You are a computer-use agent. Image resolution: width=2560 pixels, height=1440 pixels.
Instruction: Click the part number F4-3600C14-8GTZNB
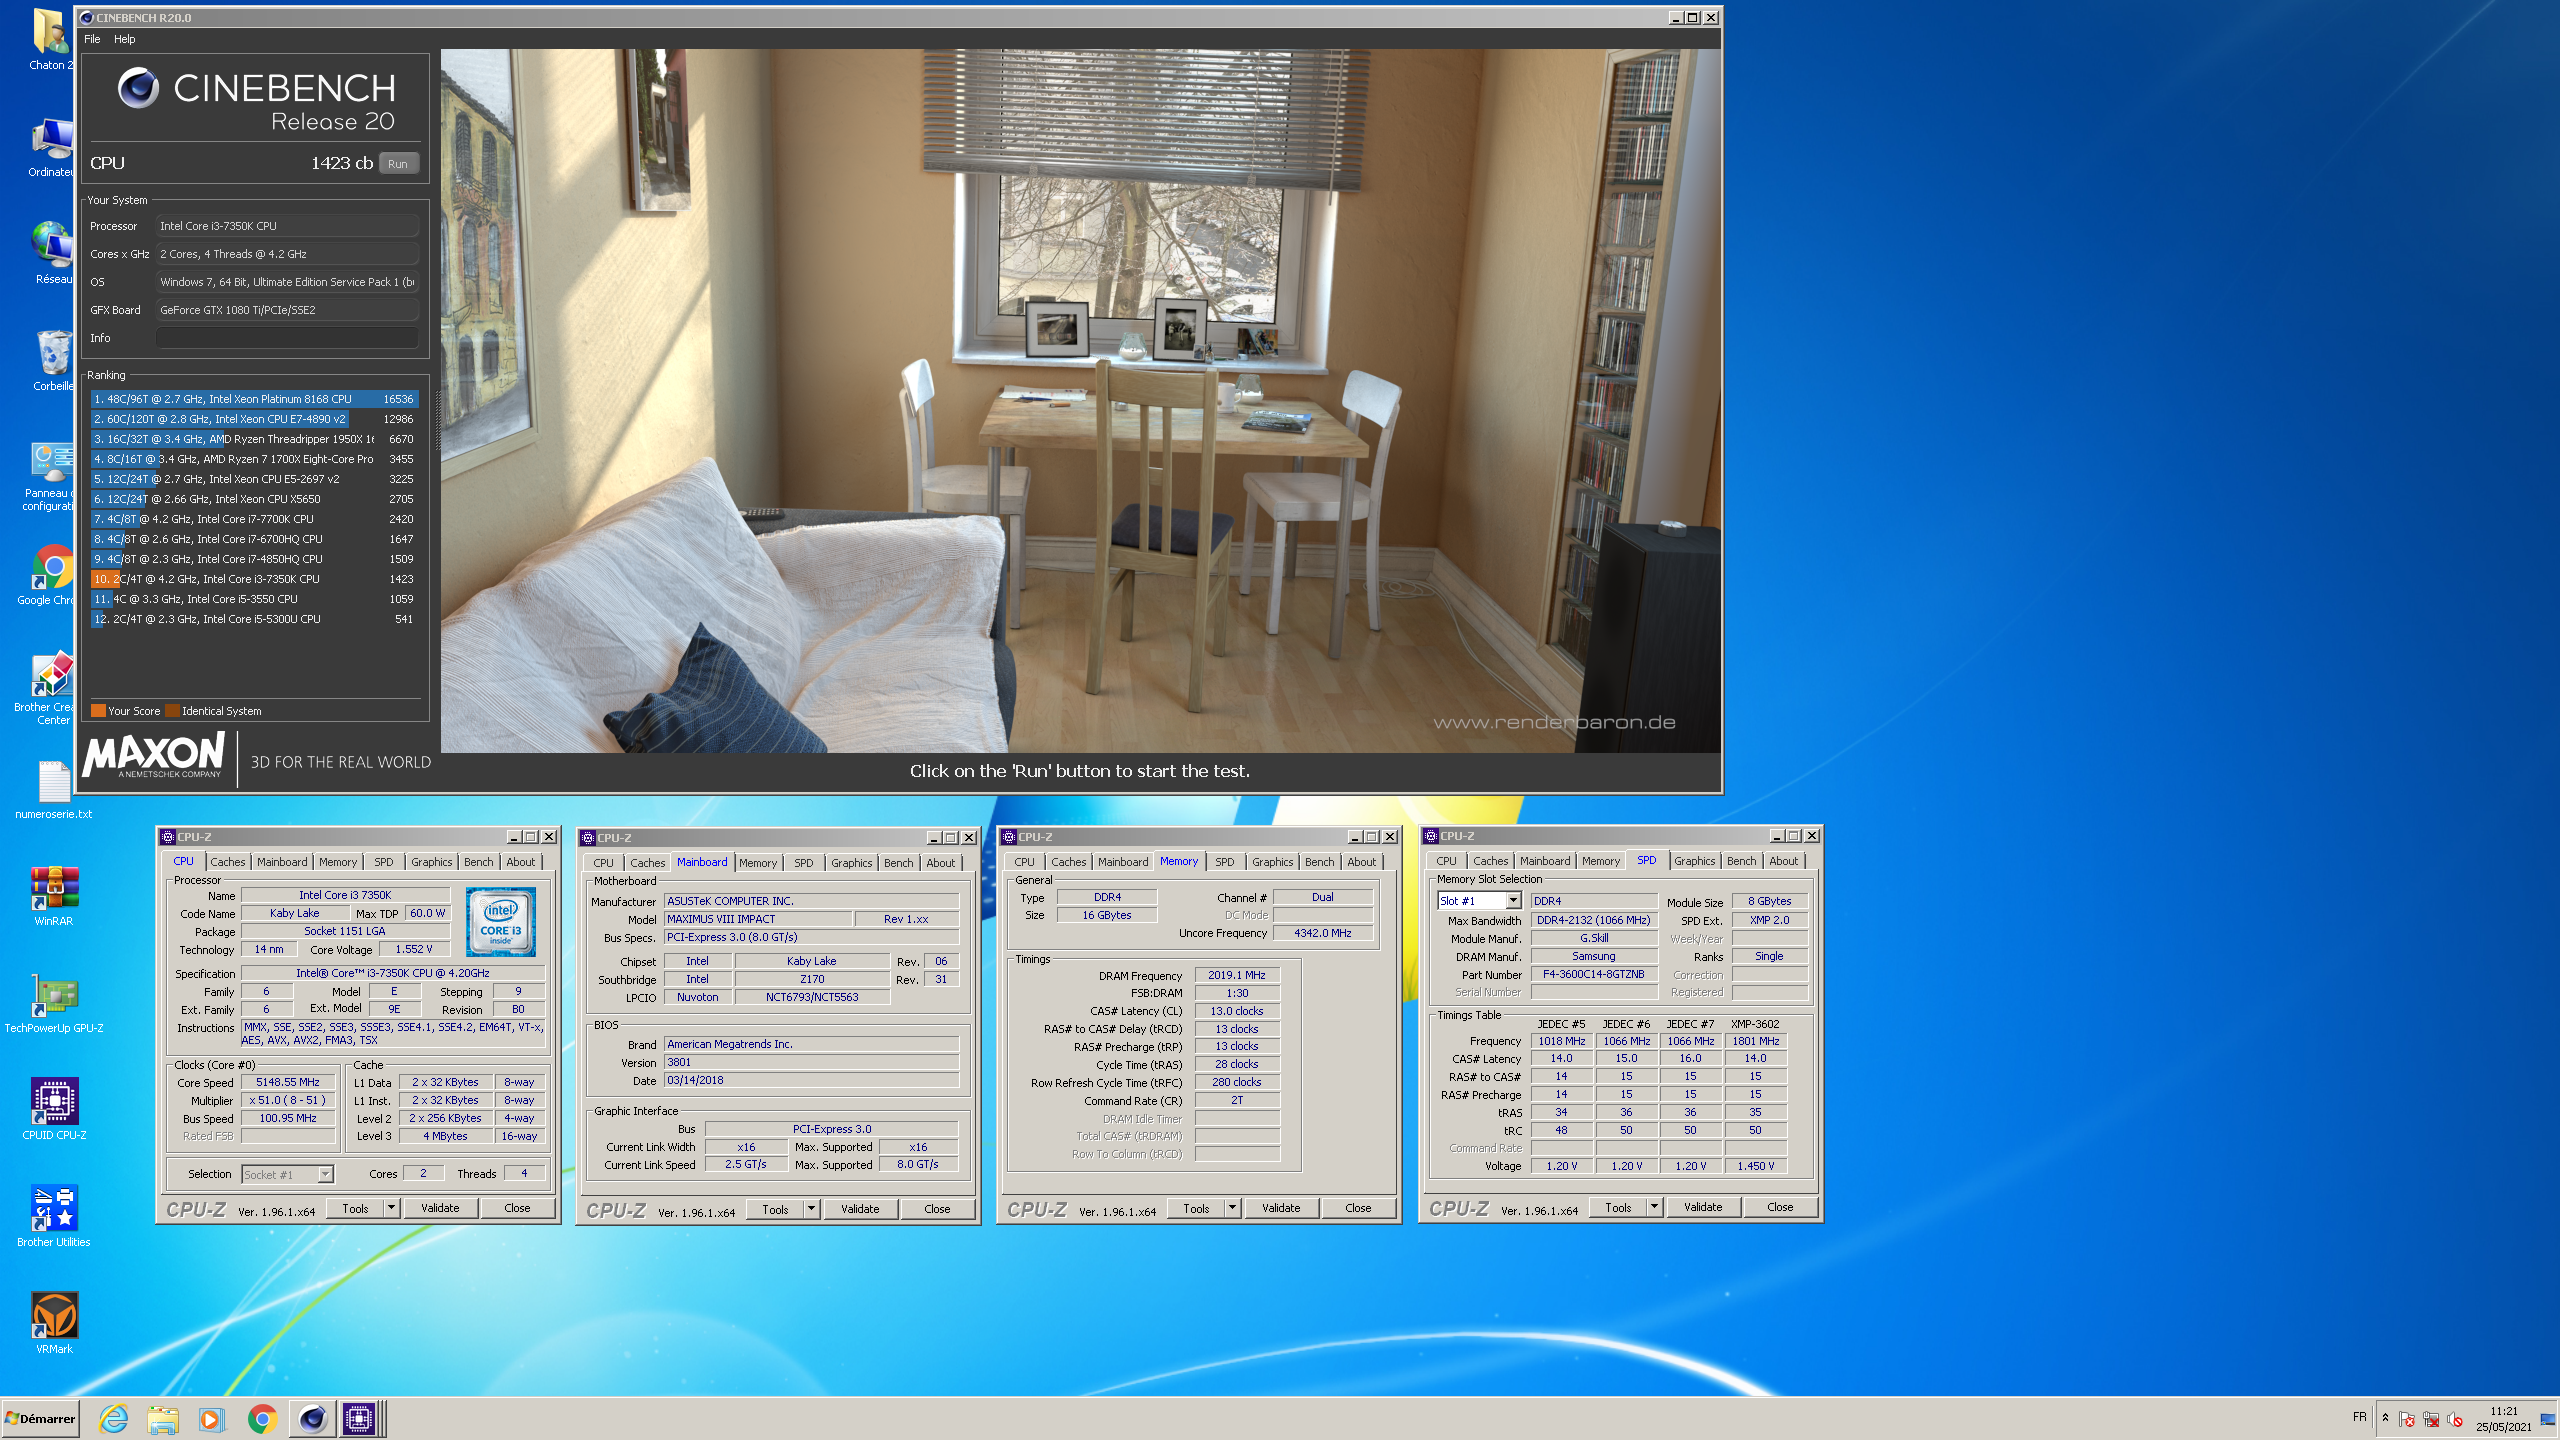click(1594, 974)
